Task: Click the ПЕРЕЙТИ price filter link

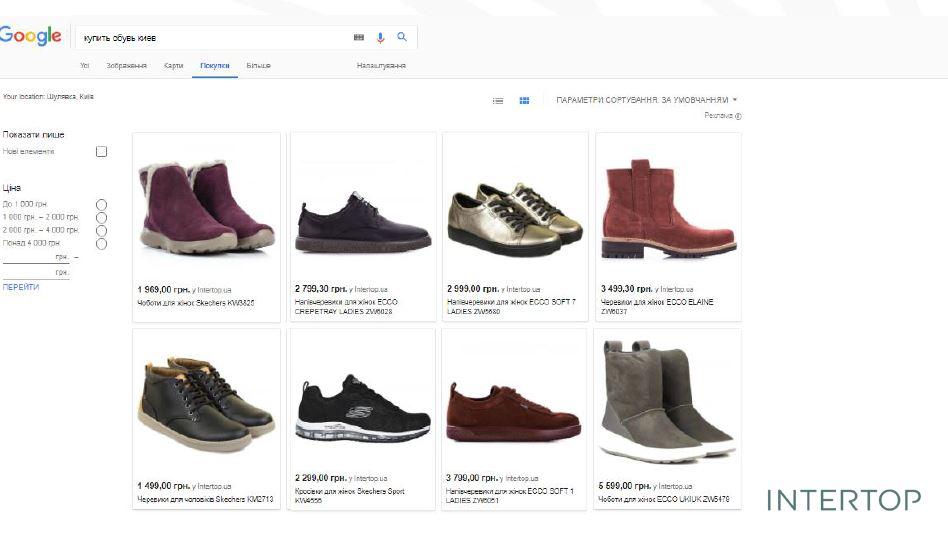Action: (21, 287)
